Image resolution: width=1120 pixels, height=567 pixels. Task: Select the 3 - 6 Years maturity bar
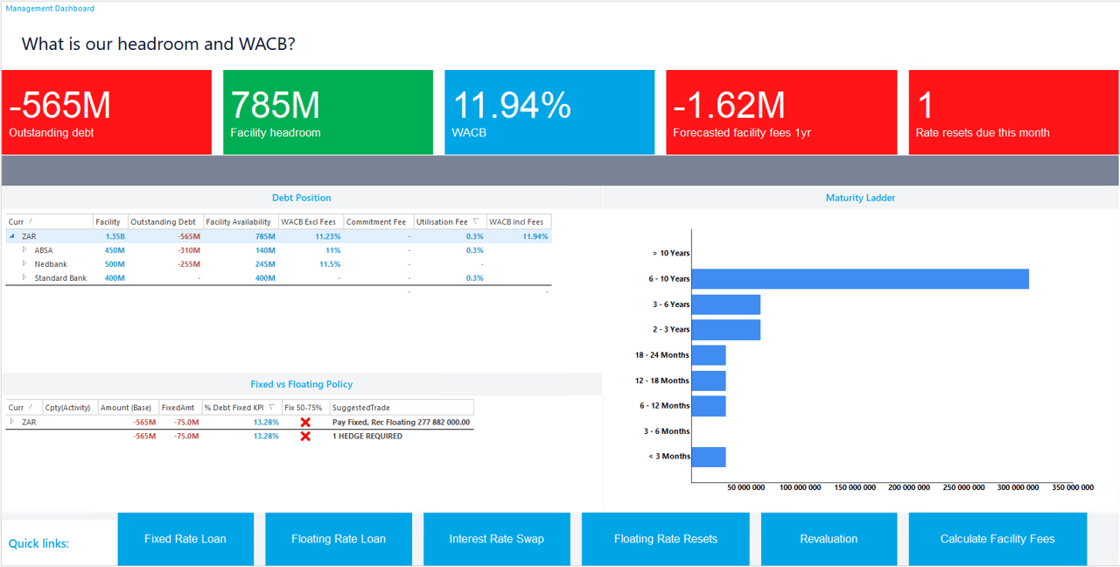[x=726, y=304]
